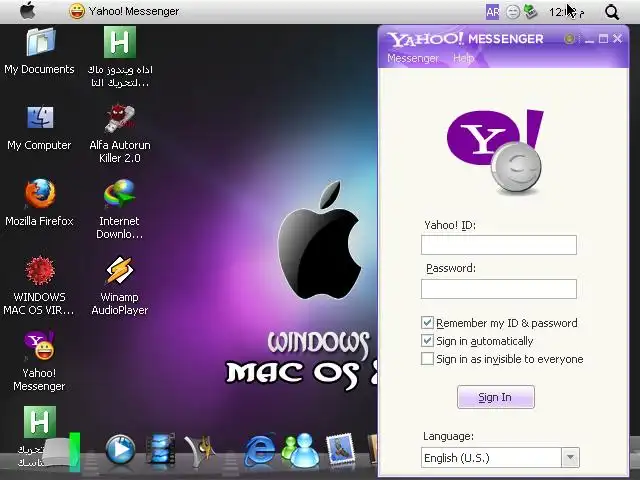Viewport: 640px width, 480px height.
Task: Expand the Language dropdown arrow
Action: (570, 458)
